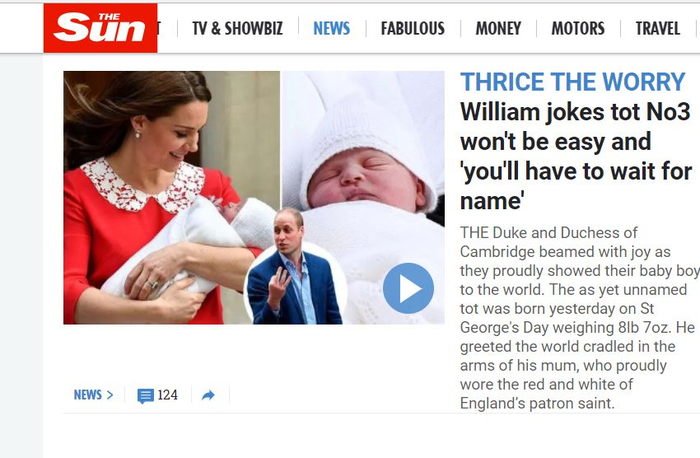The image size is (700, 458).
Task: View the 124 comments count
Action: click(x=167, y=395)
